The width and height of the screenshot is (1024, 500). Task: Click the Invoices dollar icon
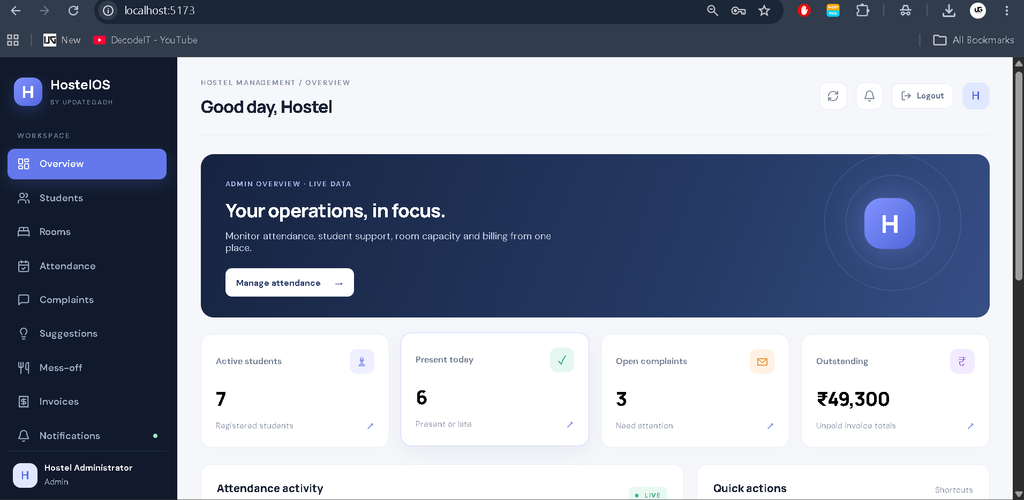coord(24,401)
